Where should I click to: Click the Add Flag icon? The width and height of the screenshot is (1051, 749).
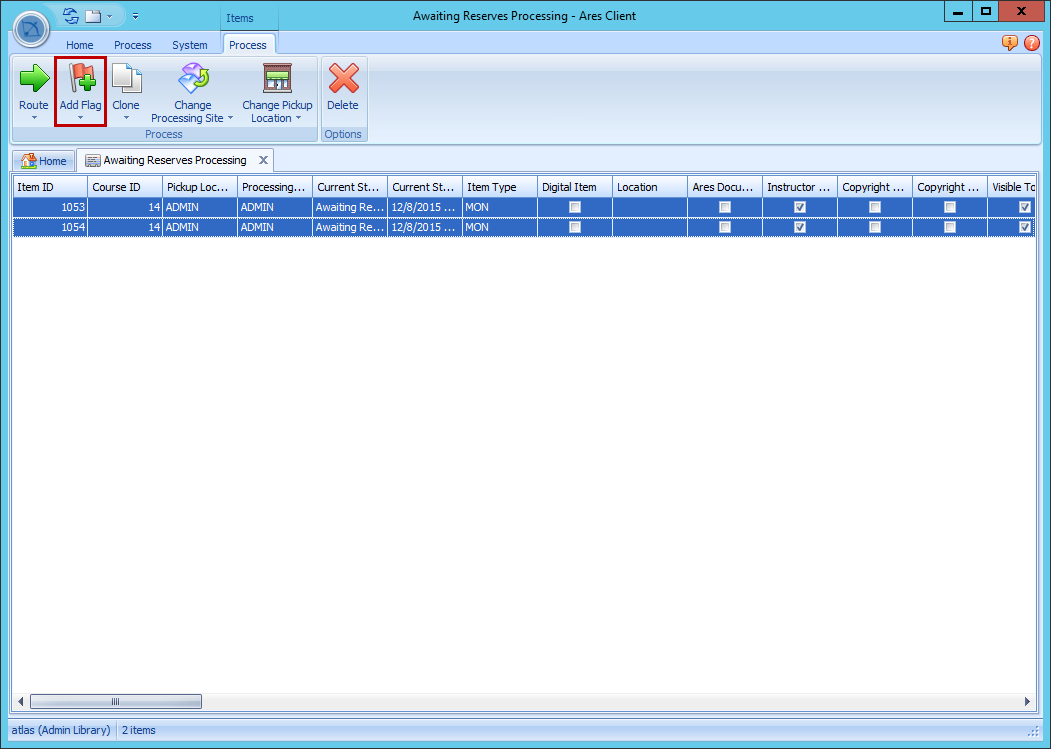coord(79,76)
